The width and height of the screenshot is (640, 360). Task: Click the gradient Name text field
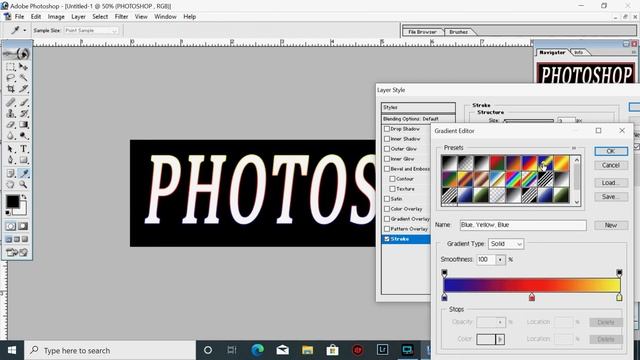(523, 225)
